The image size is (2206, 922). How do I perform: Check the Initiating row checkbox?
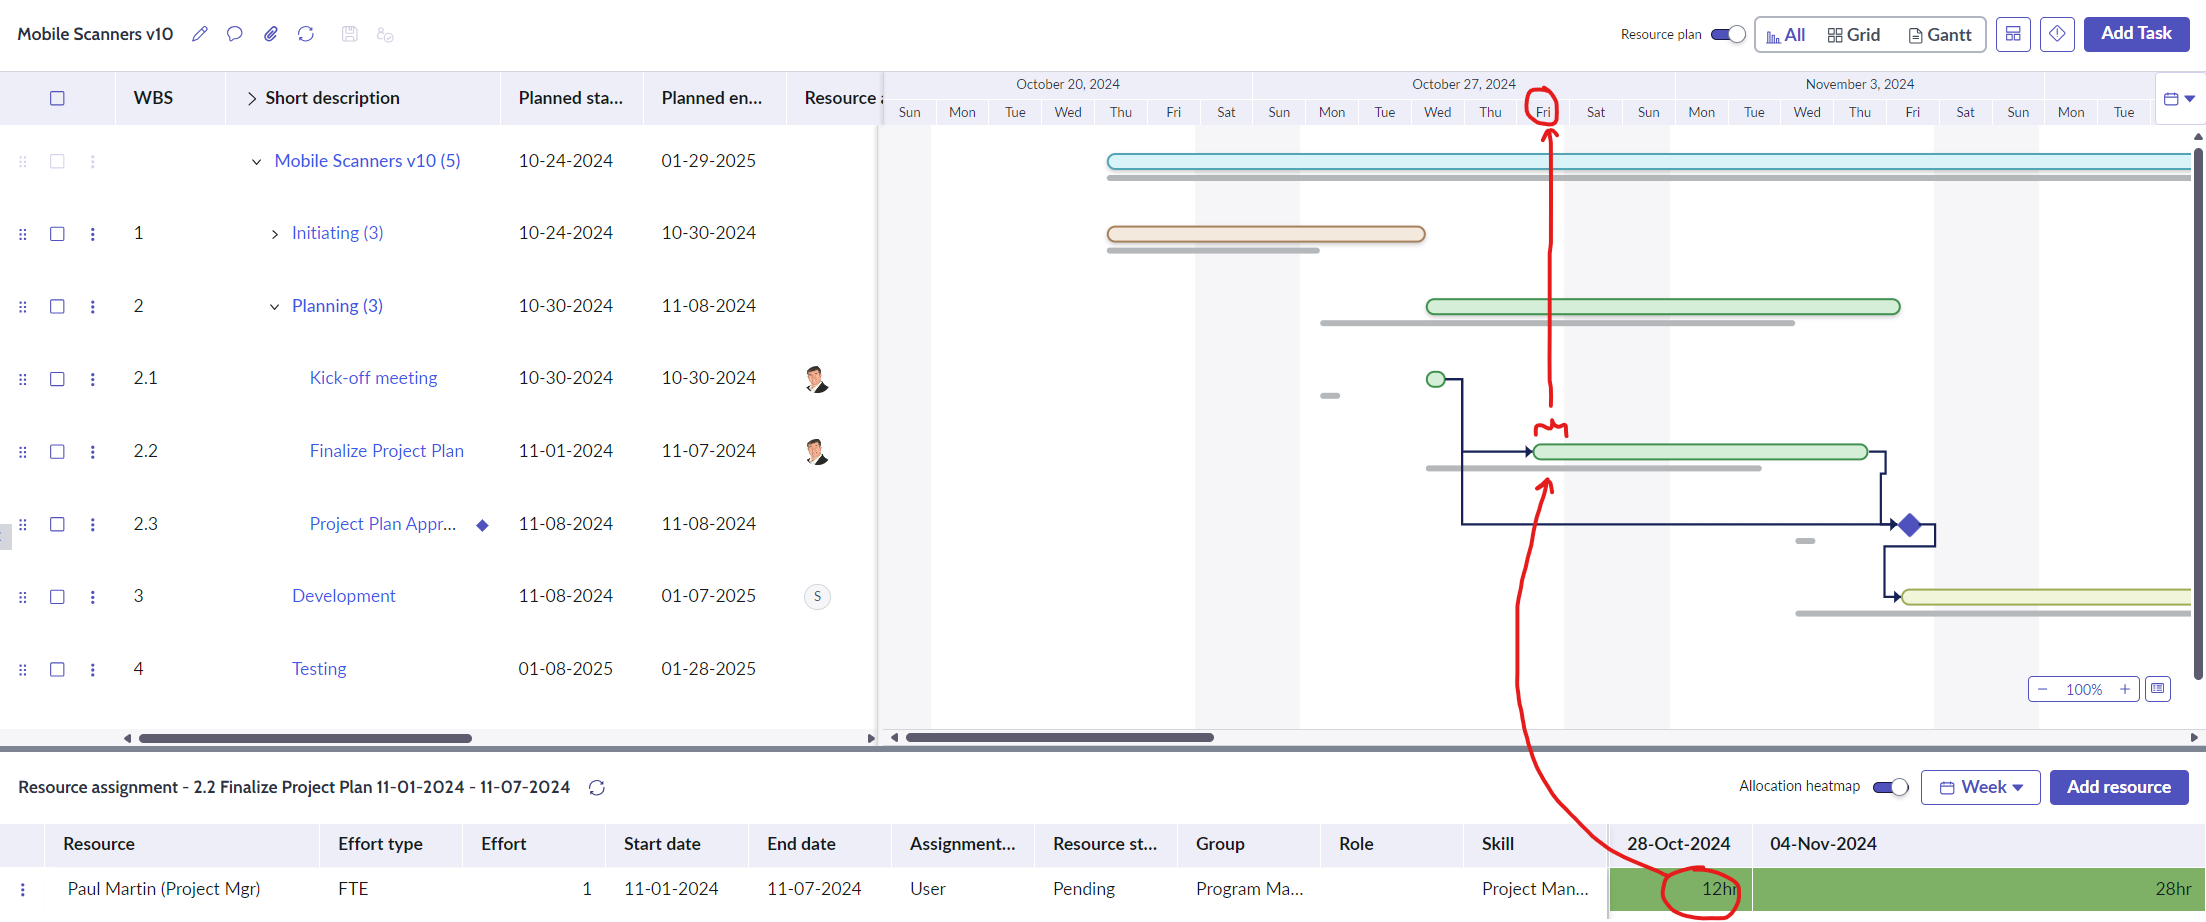pos(57,234)
